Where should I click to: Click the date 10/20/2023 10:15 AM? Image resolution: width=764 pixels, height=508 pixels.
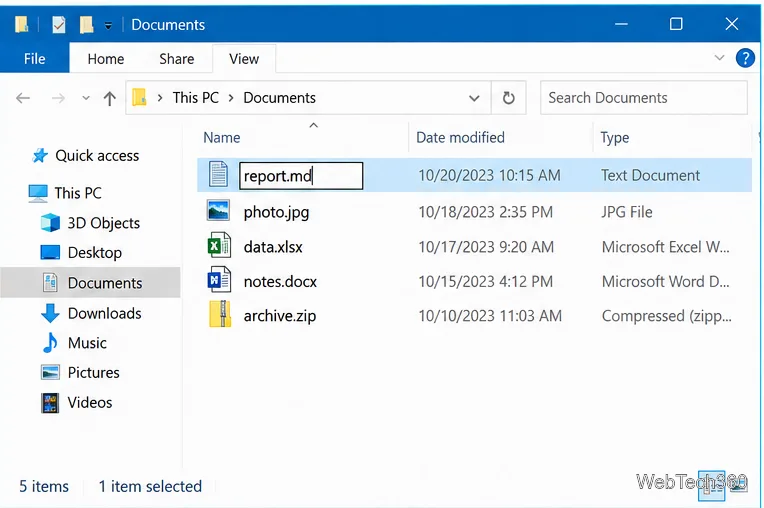click(489, 175)
